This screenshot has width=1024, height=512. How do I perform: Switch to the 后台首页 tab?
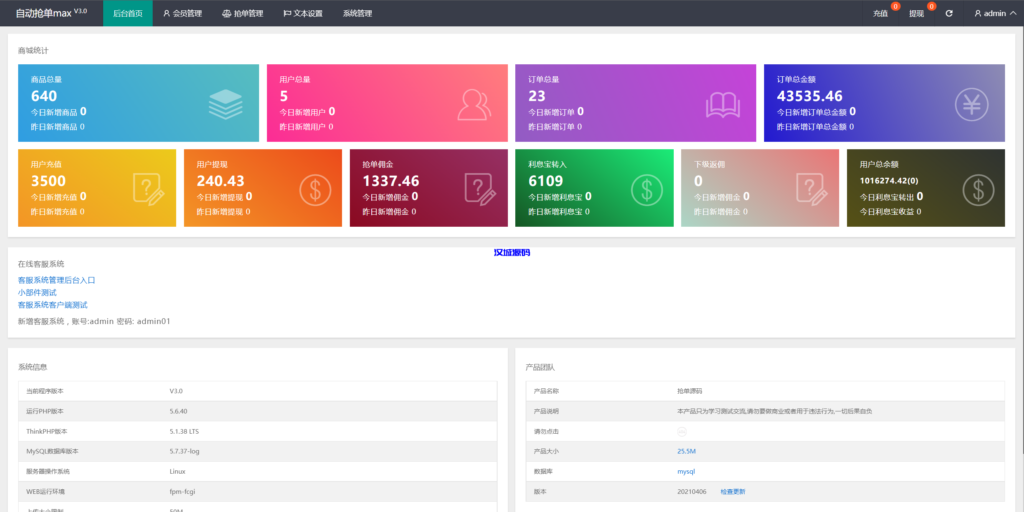[x=127, y=13]
